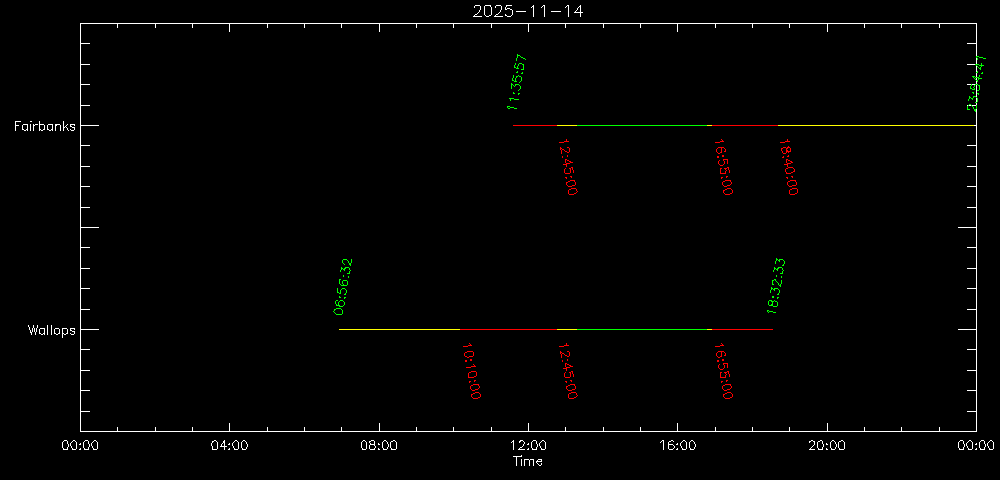This screenshot has height=480, width=1000.
Task: Click the red 18:40:00 marker label
Action: pyautogui.click(x=789, y=167)
